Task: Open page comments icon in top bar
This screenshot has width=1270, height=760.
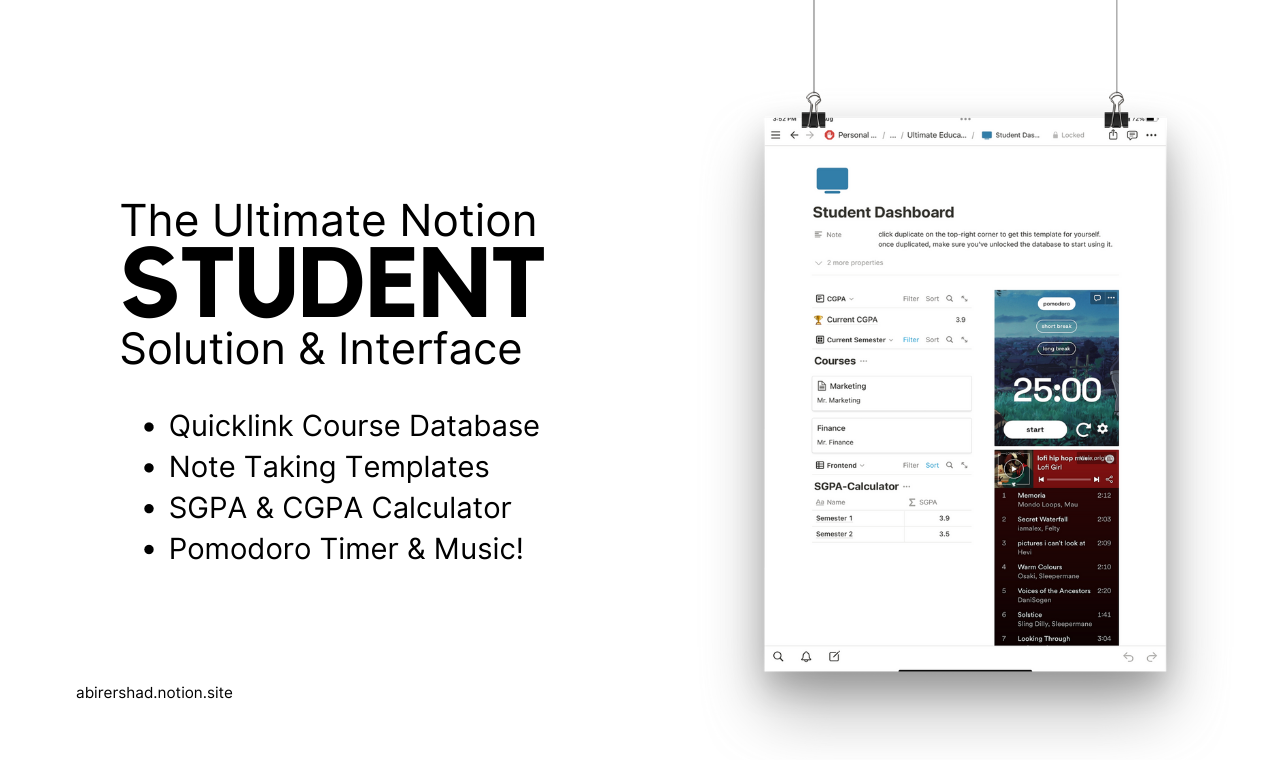Action: click(x=1132, y=135)
